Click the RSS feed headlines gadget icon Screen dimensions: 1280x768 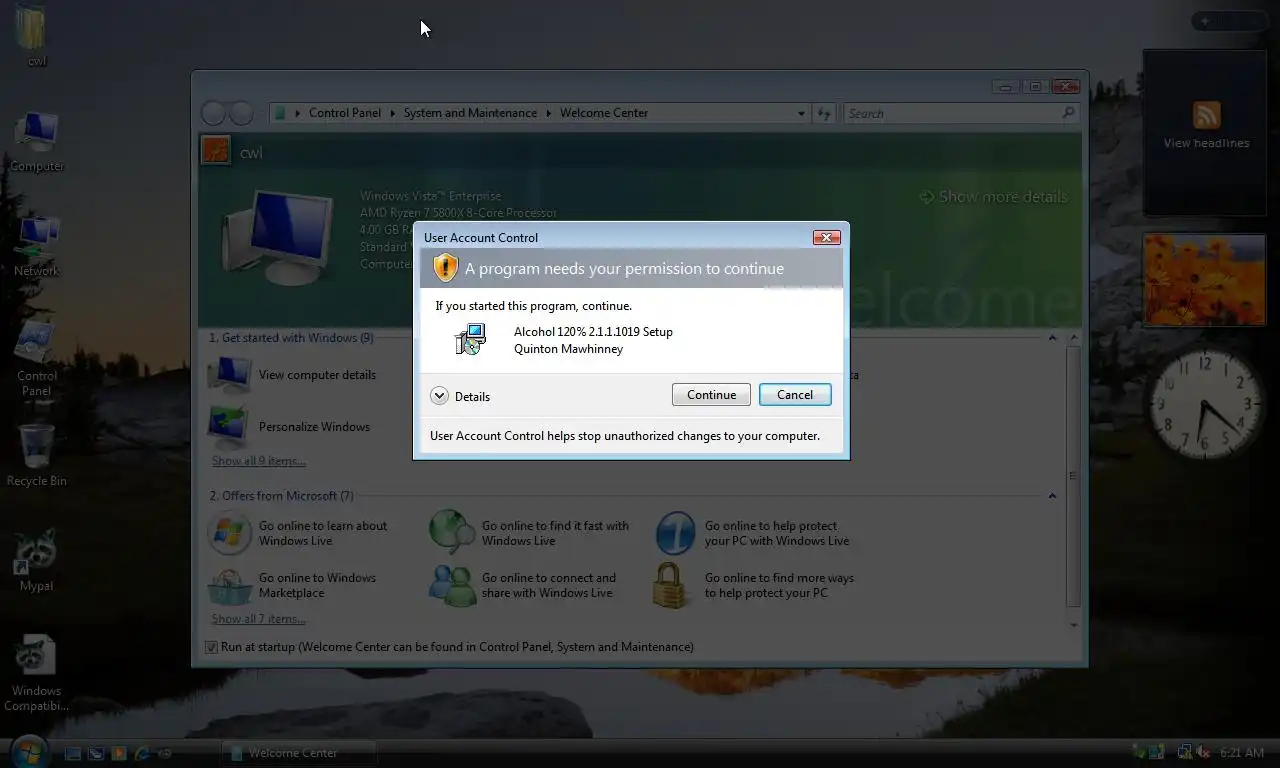[1206, 115]
